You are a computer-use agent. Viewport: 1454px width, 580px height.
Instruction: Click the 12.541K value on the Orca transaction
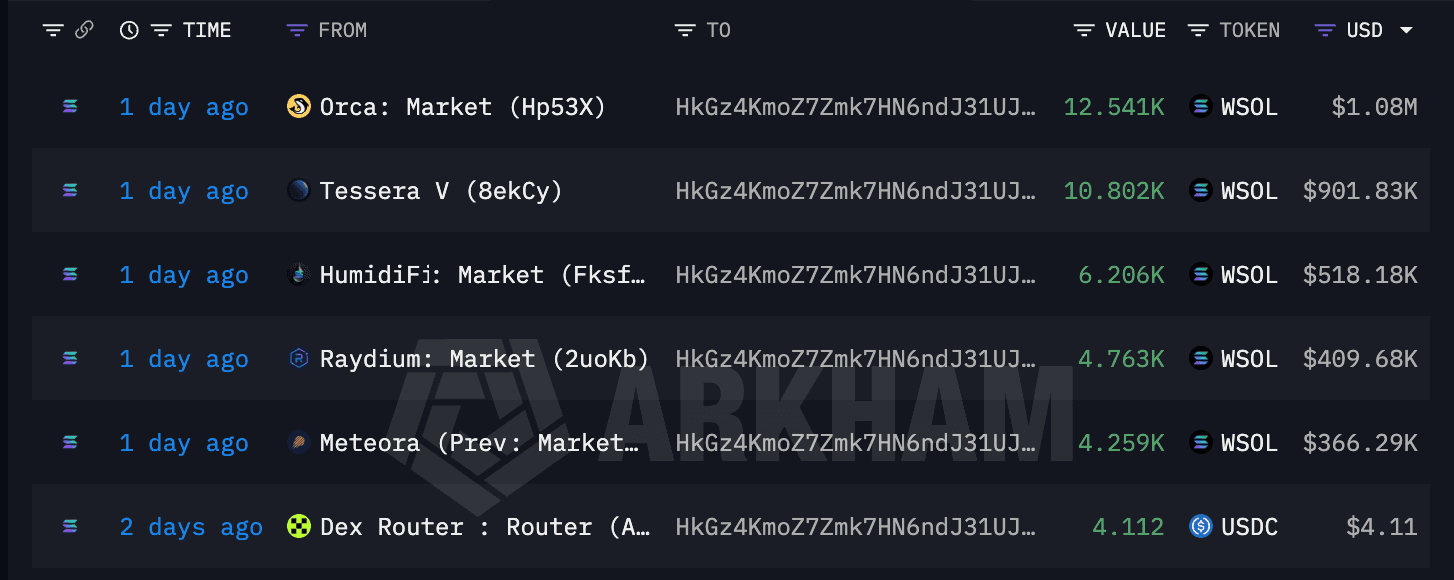[1114, 106]
